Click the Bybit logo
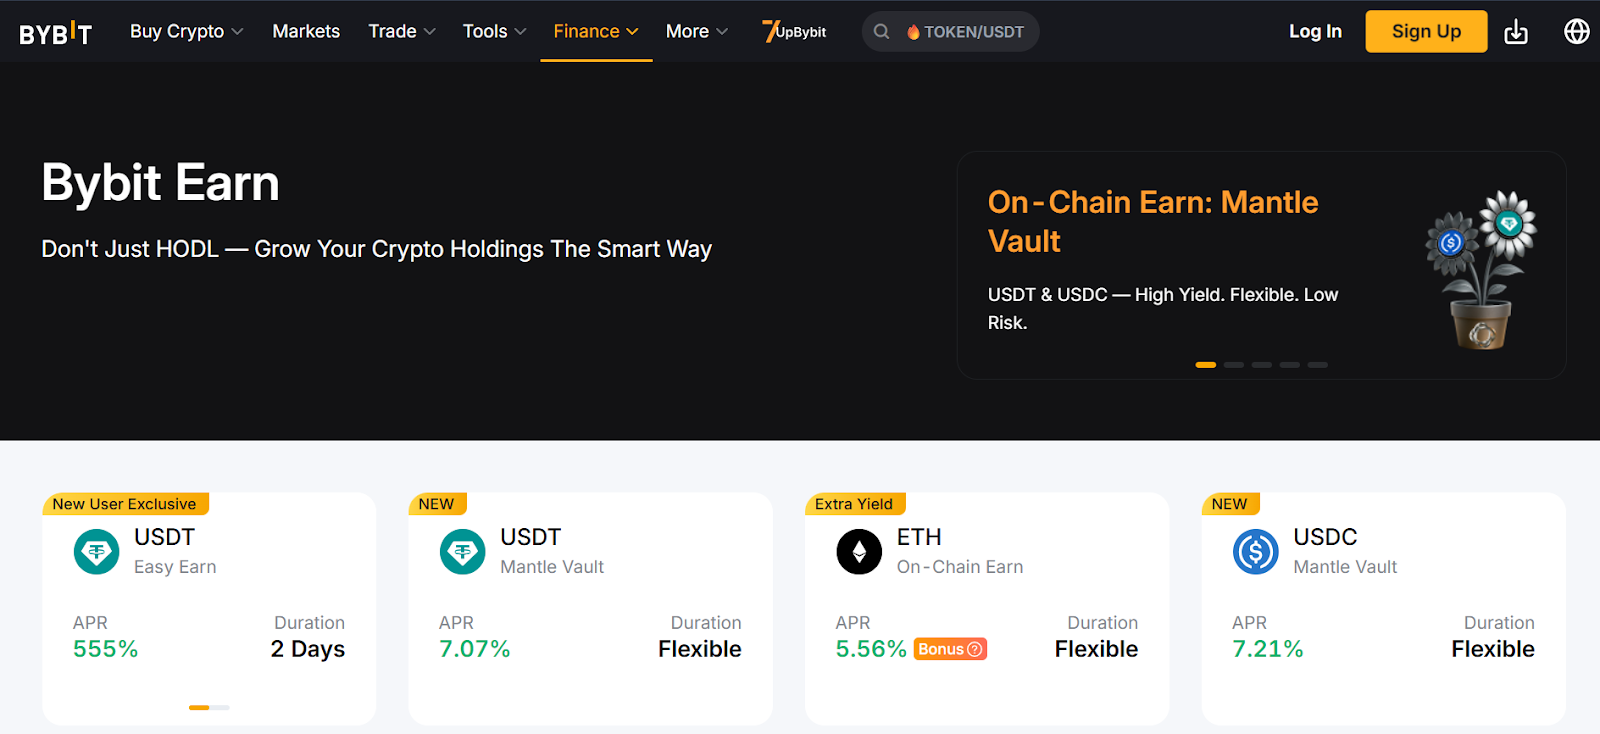The image size is (1600, 734). pyautogui.click(x=55, y=31)
